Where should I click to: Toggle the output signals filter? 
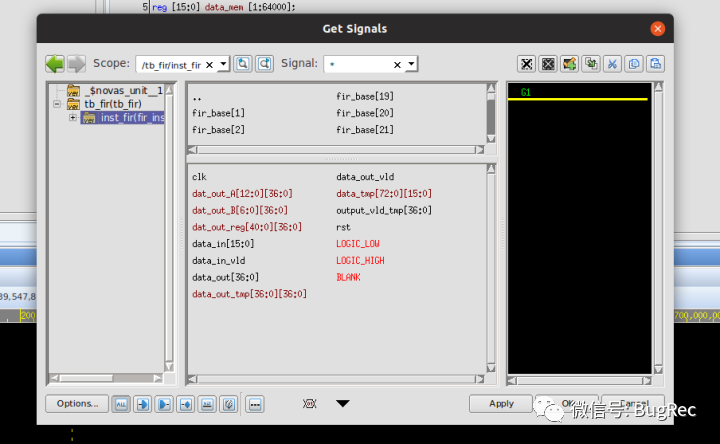click(x=164, y=405)
